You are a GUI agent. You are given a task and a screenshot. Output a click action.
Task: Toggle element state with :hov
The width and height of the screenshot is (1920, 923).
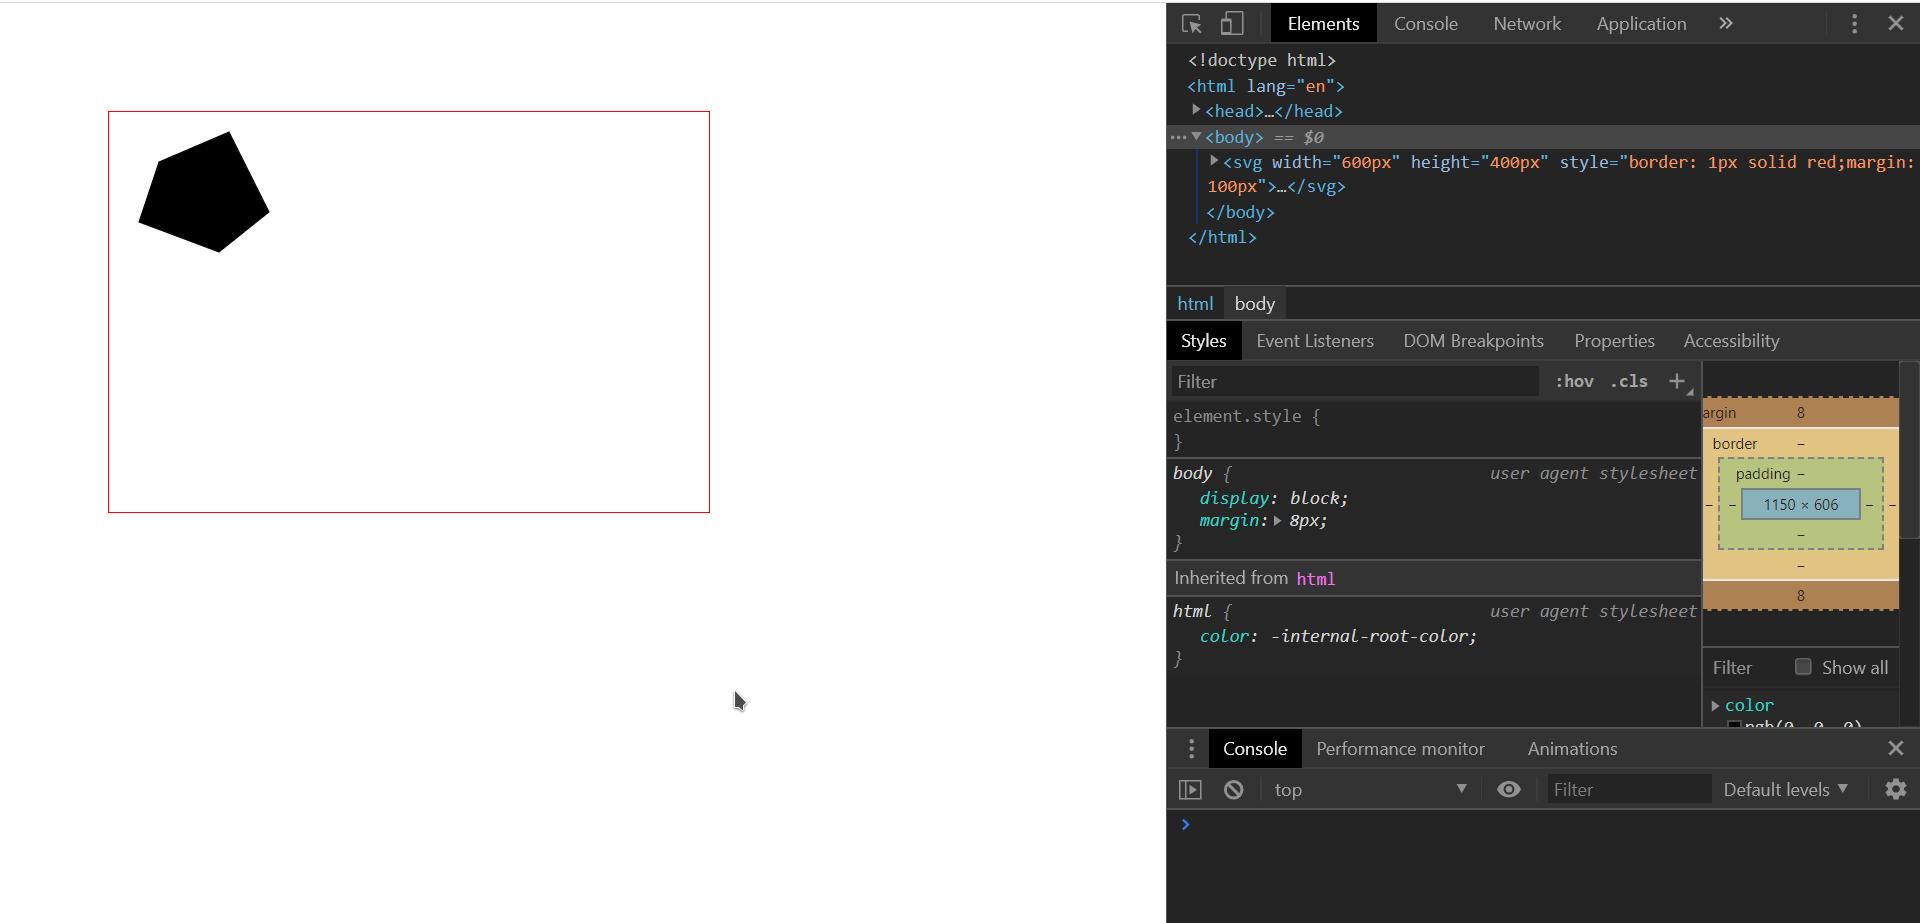(x=1573, y=381)
